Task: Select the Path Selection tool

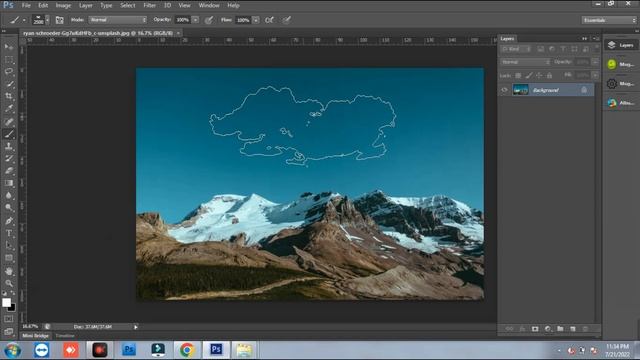Action: [9, 246]
